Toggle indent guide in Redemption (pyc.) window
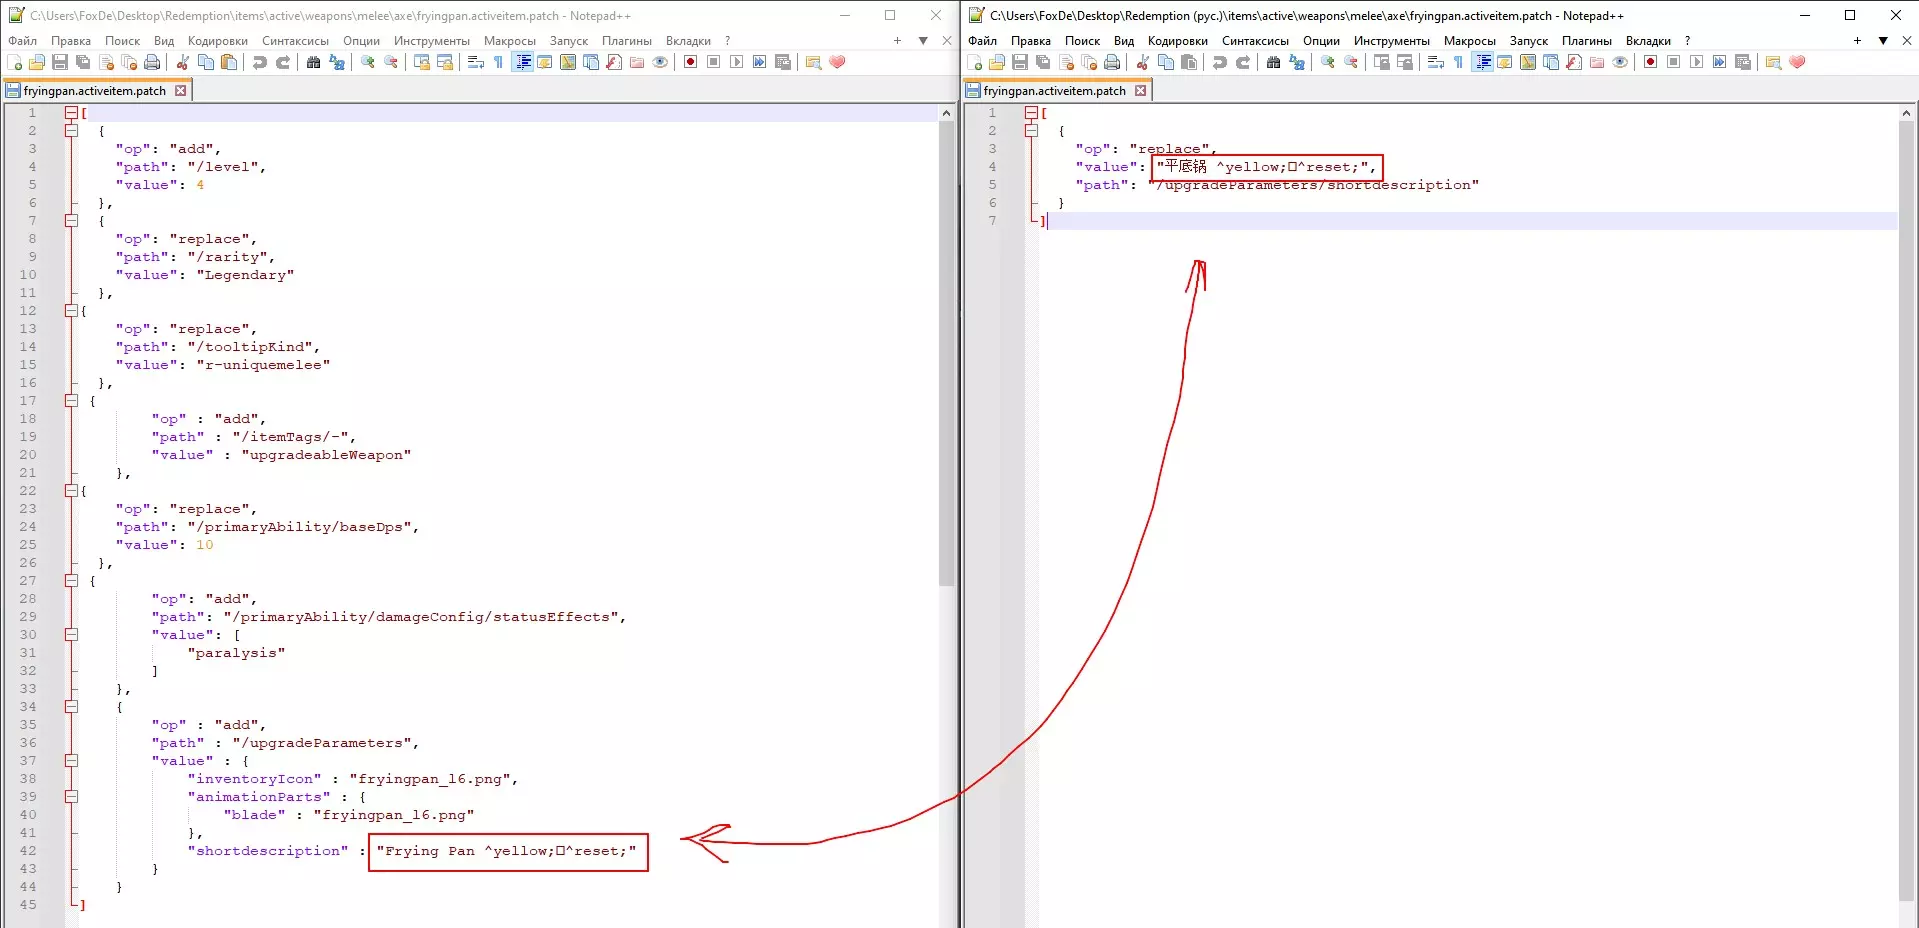Viewport: 1919px width, 928px height. pos(1482,62)
